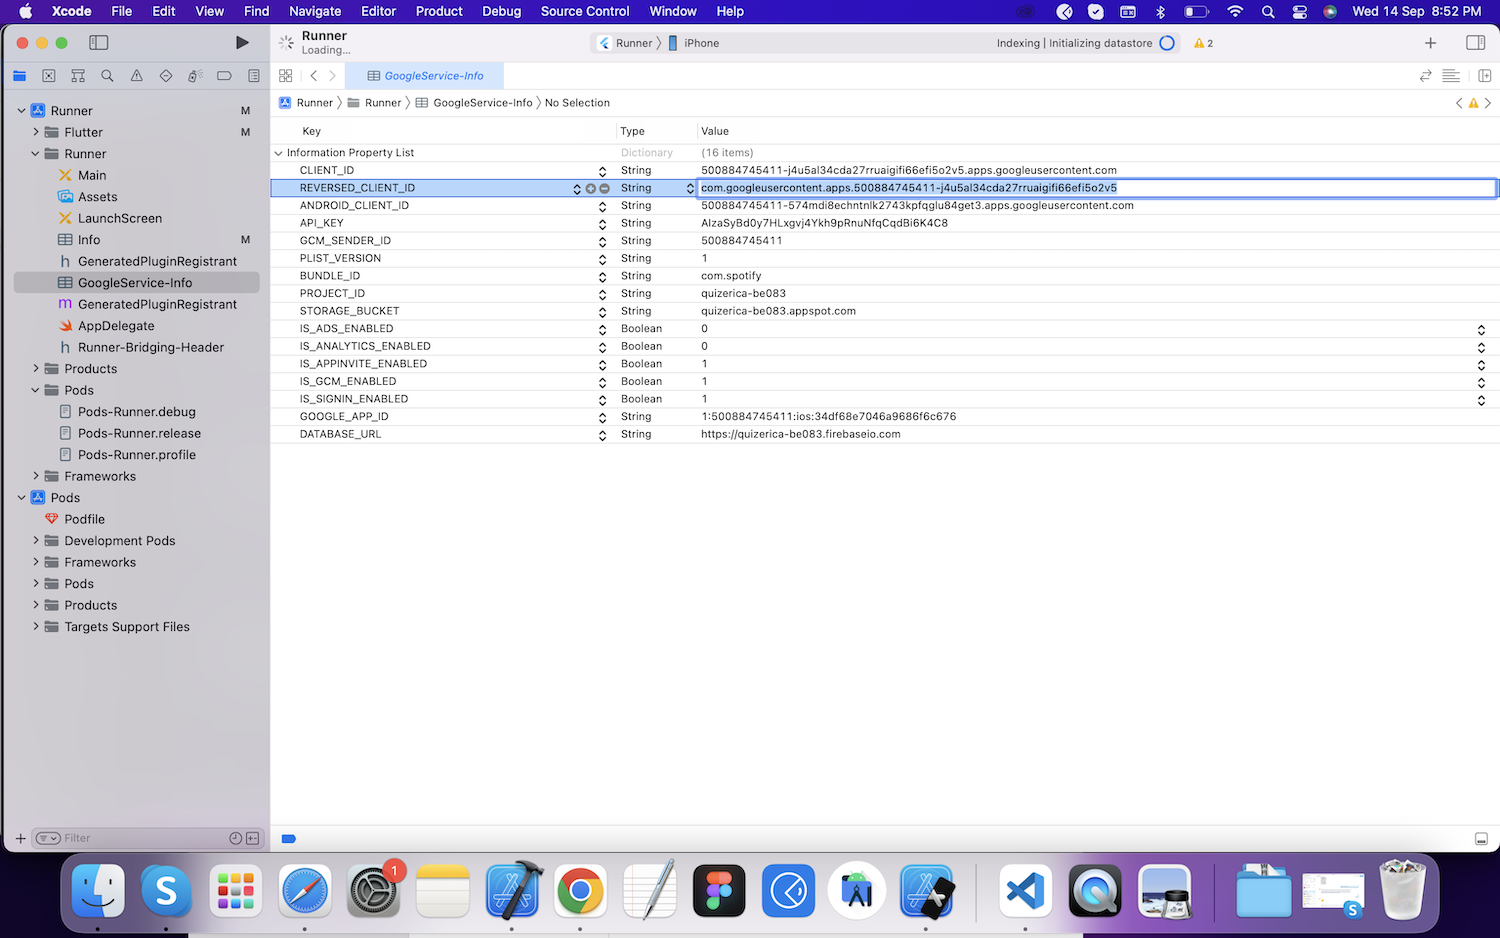The width and height of the screenshot is (1500, 938).
Task: Open the Find navigator magnifier
Action: click(x=107, y=76)
